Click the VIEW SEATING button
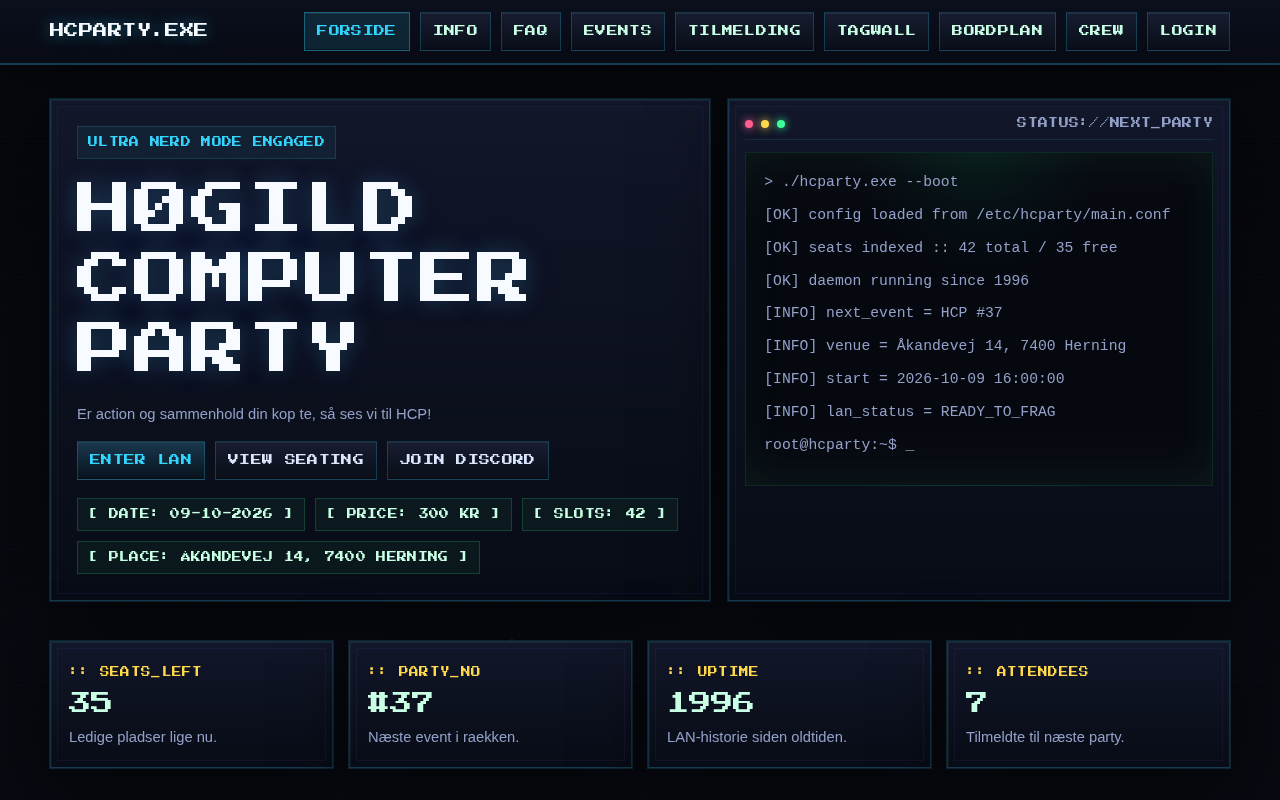 [x=296, y=460]
